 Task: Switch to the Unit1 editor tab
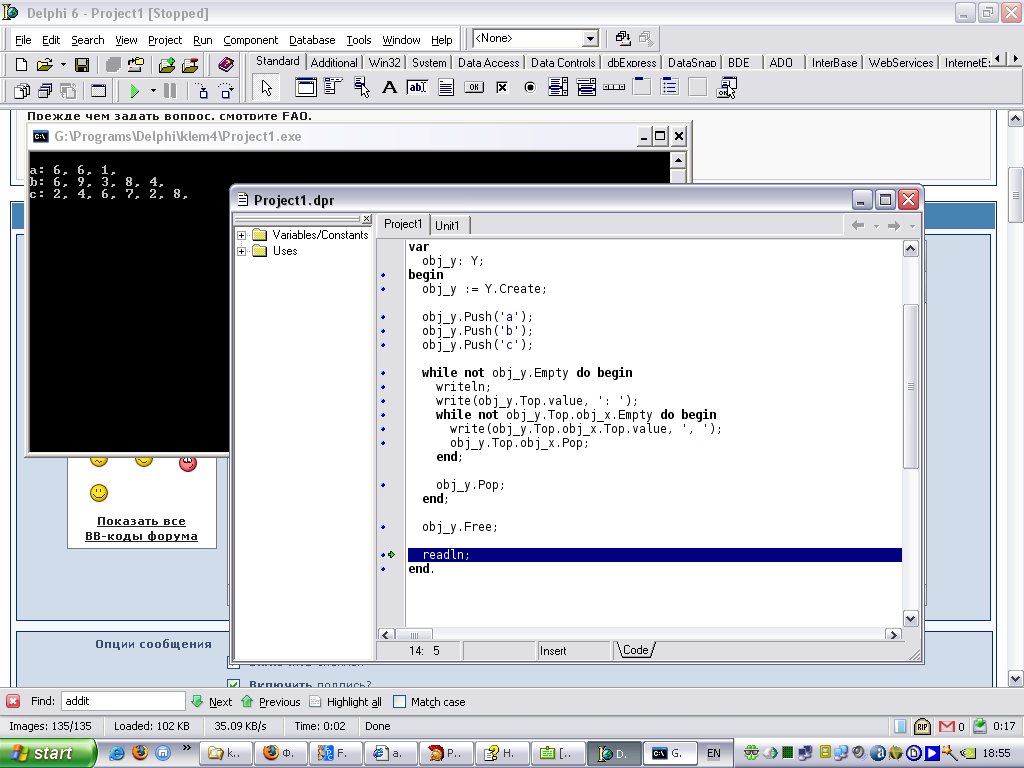coord(447,225)
